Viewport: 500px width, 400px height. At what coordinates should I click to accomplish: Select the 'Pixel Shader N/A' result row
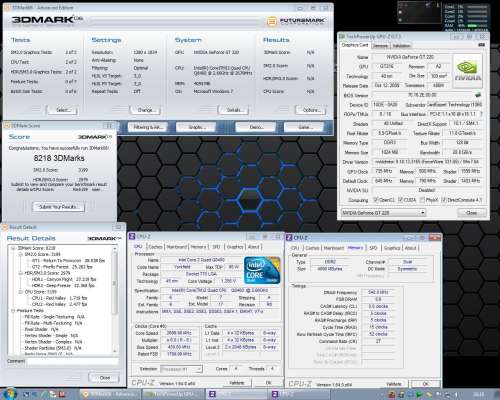click(41, 329)
